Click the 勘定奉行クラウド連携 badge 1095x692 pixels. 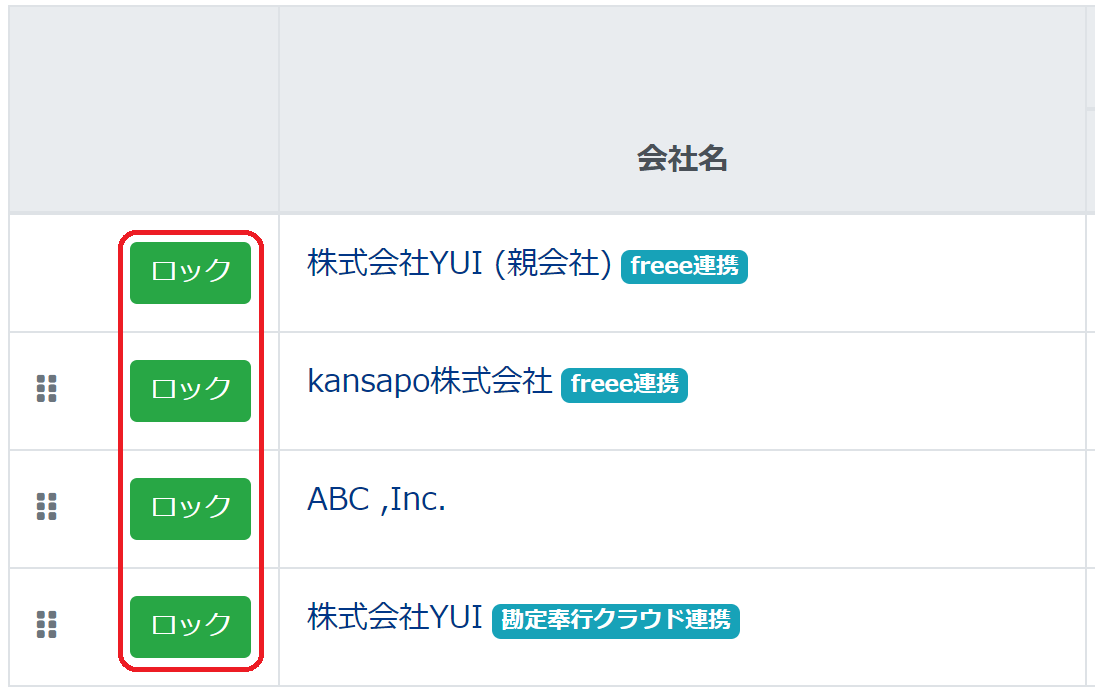click(615, 620)
